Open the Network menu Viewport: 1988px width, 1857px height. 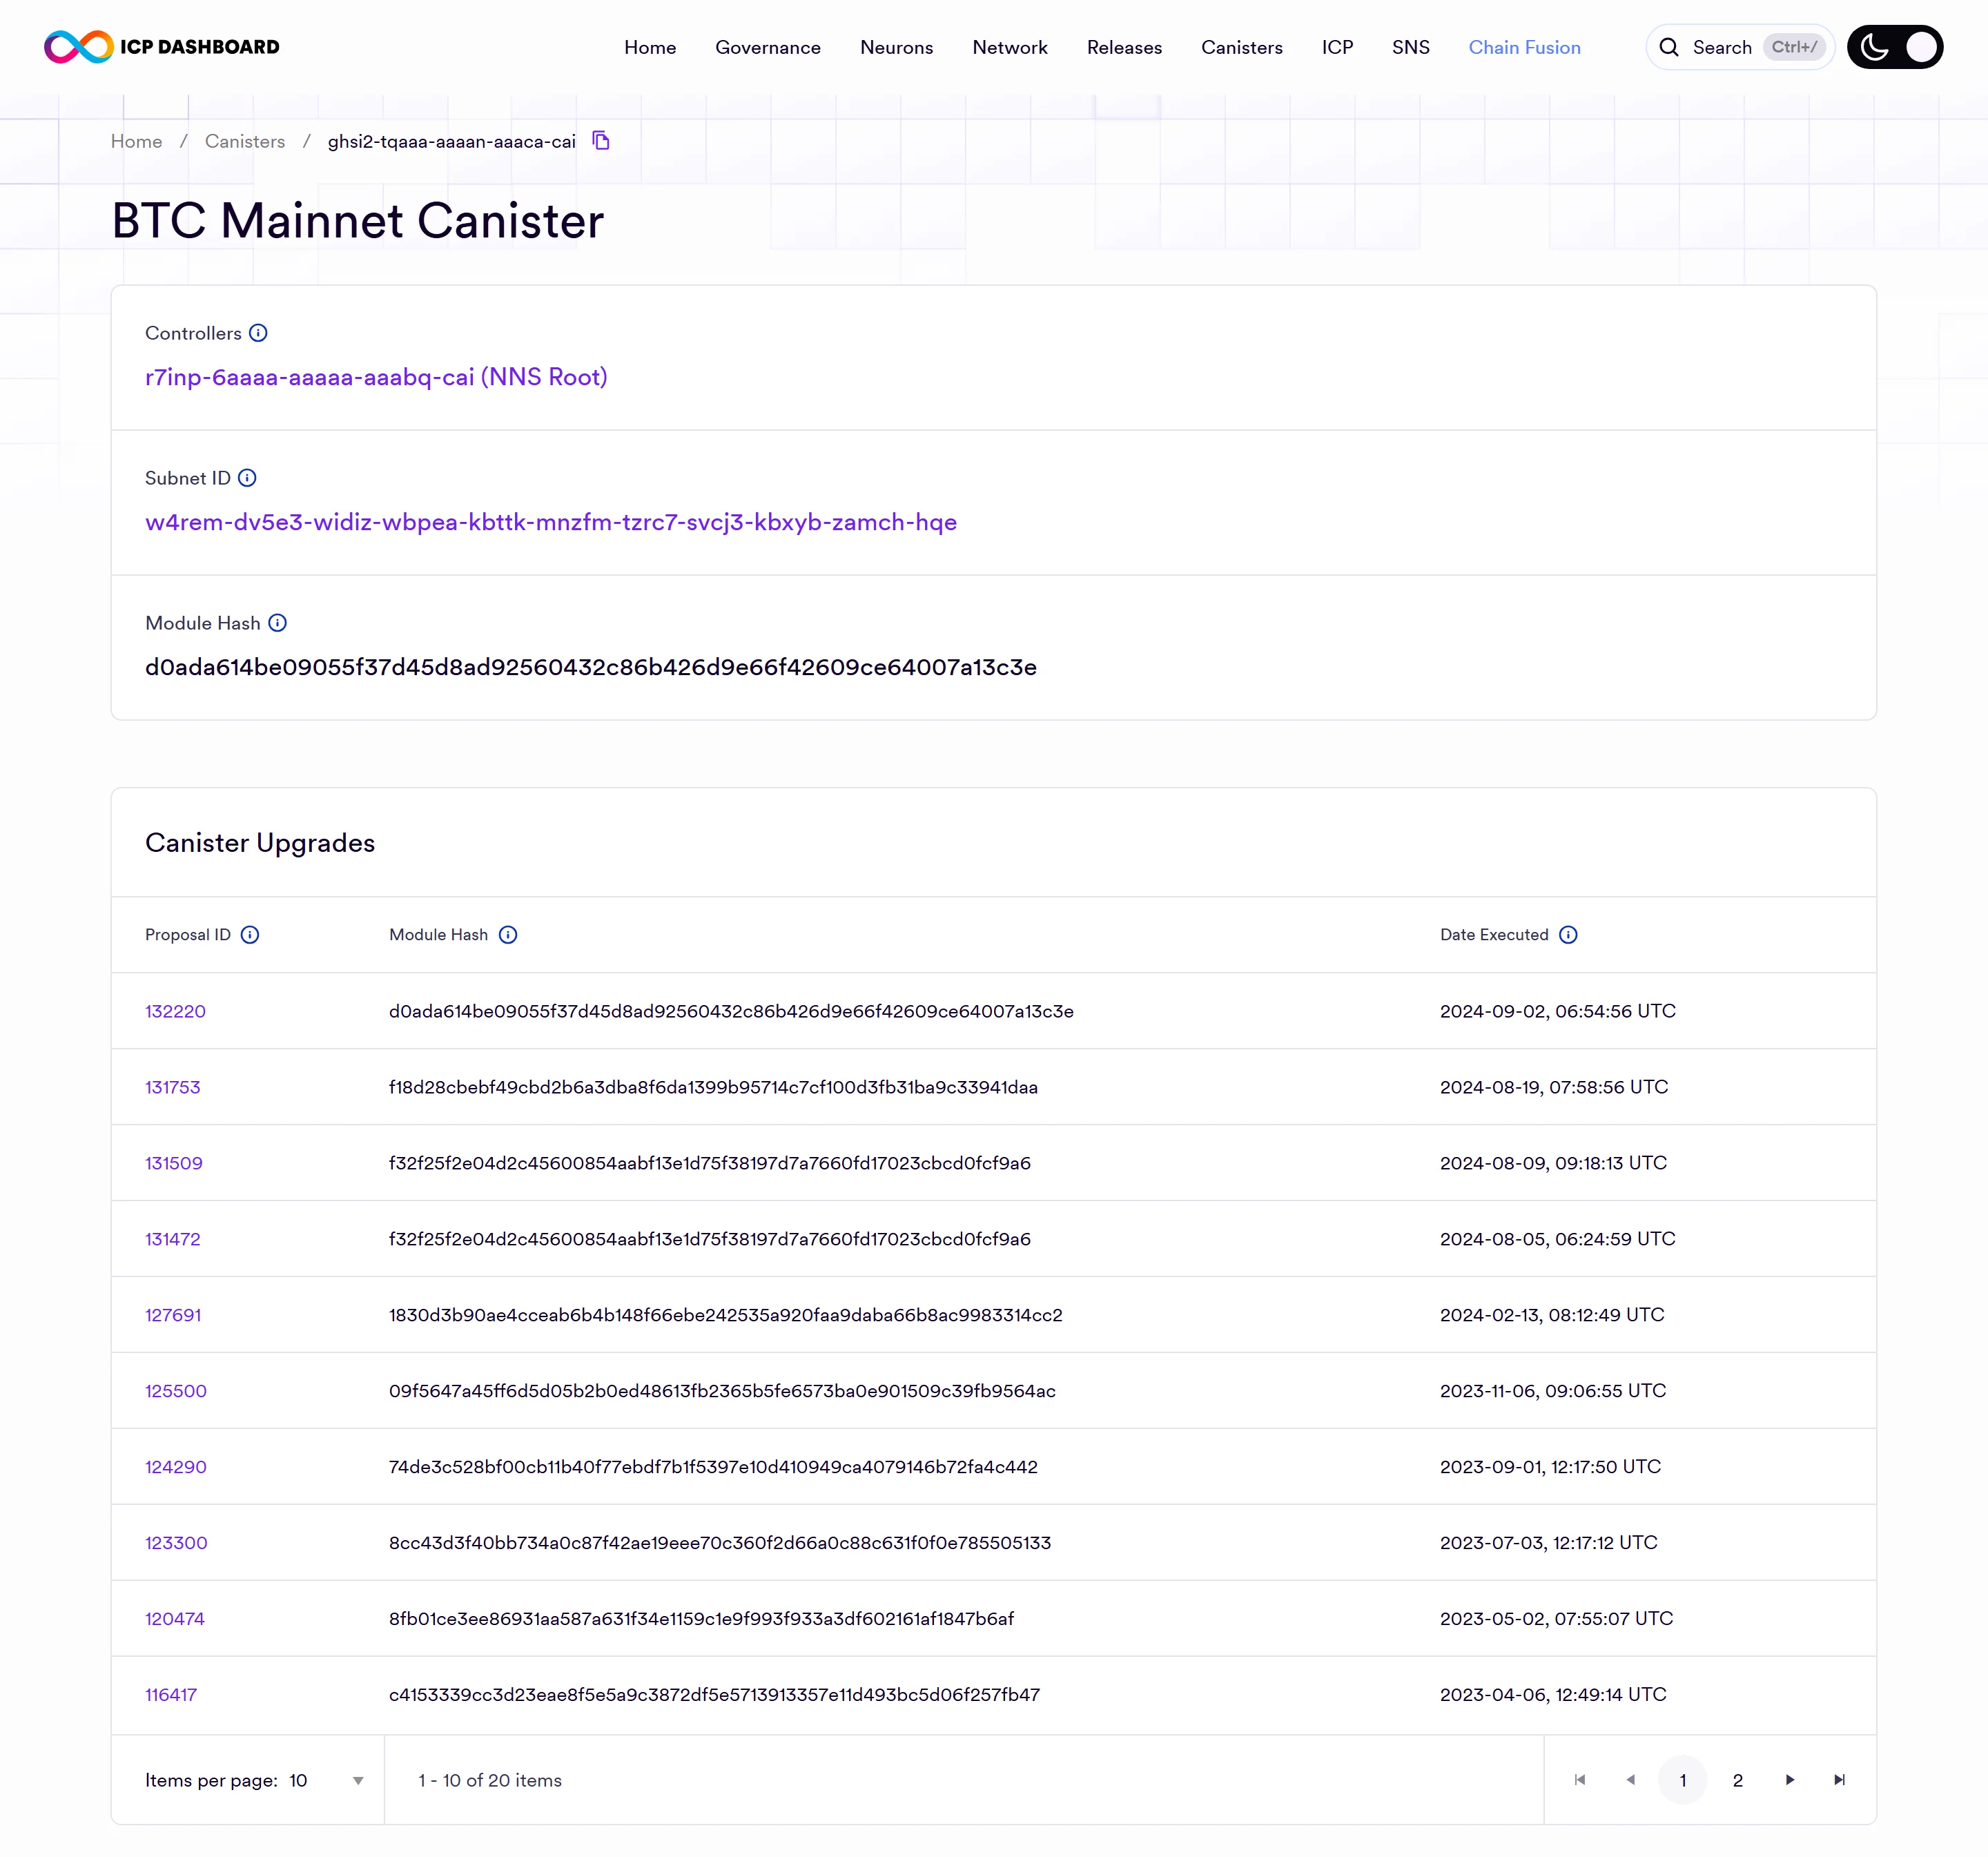(1010, 47)
